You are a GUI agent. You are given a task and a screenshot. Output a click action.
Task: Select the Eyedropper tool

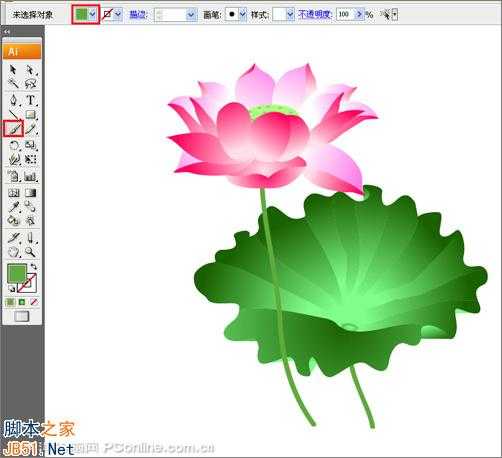click(13, 206)
